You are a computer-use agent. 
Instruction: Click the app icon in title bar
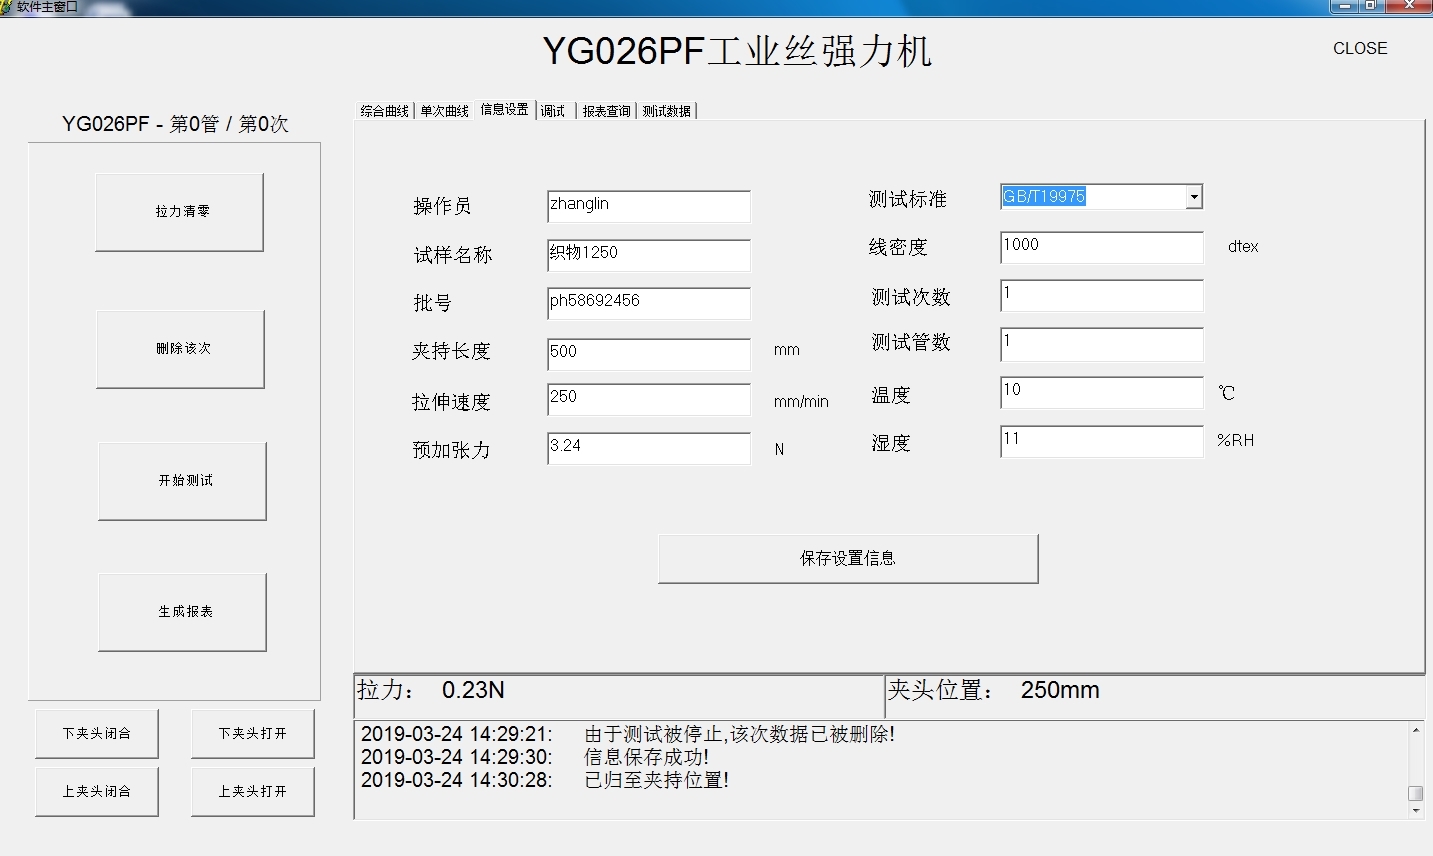tap(6, 6)
